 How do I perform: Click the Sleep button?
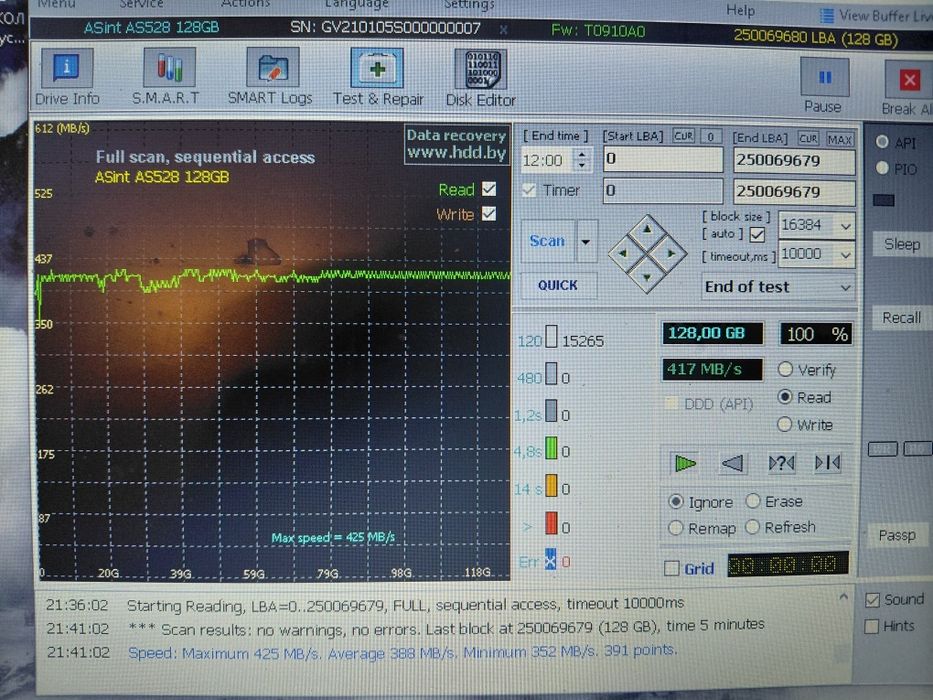[901, 244]
